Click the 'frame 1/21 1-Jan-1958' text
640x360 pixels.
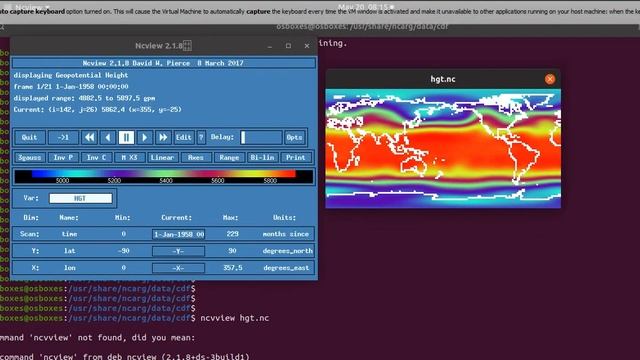71,87
